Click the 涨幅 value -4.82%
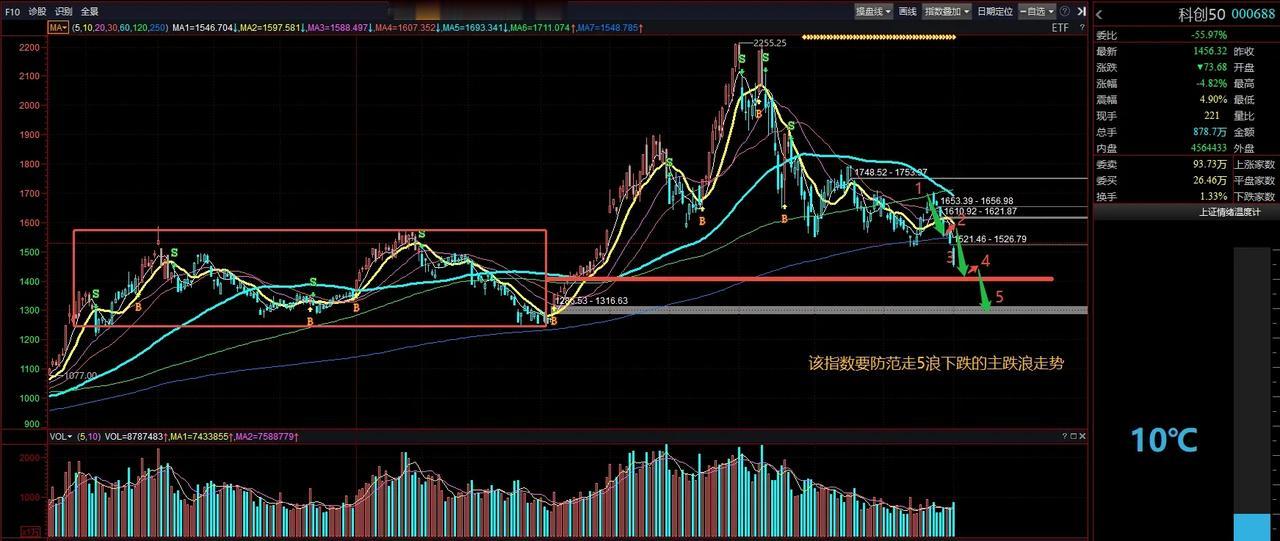 point(1211,83)
